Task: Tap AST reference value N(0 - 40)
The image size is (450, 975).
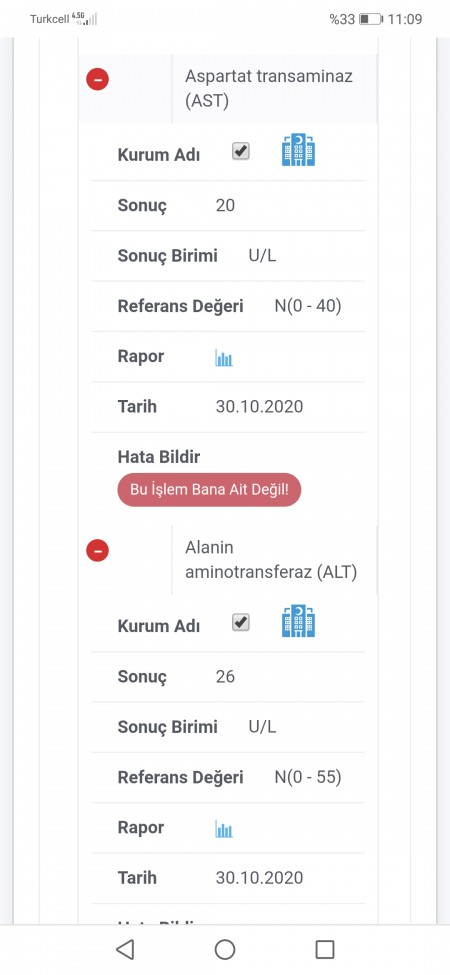Action: 308,306
